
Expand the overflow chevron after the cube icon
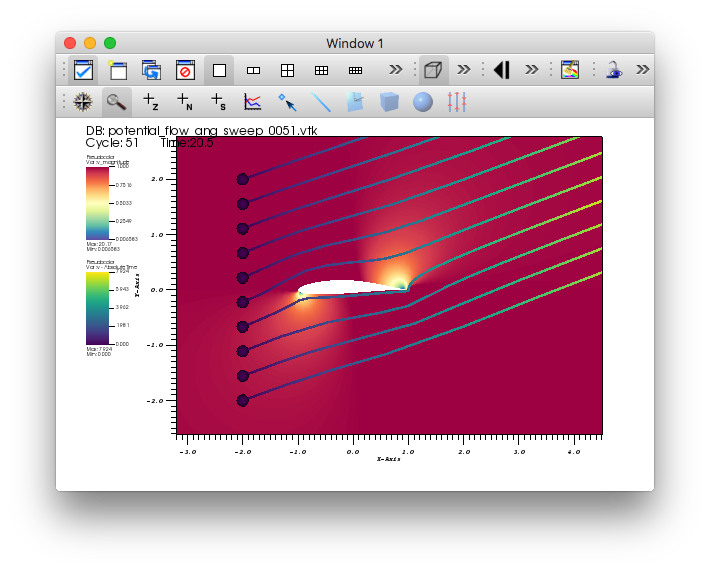click(x=464, y=70)
